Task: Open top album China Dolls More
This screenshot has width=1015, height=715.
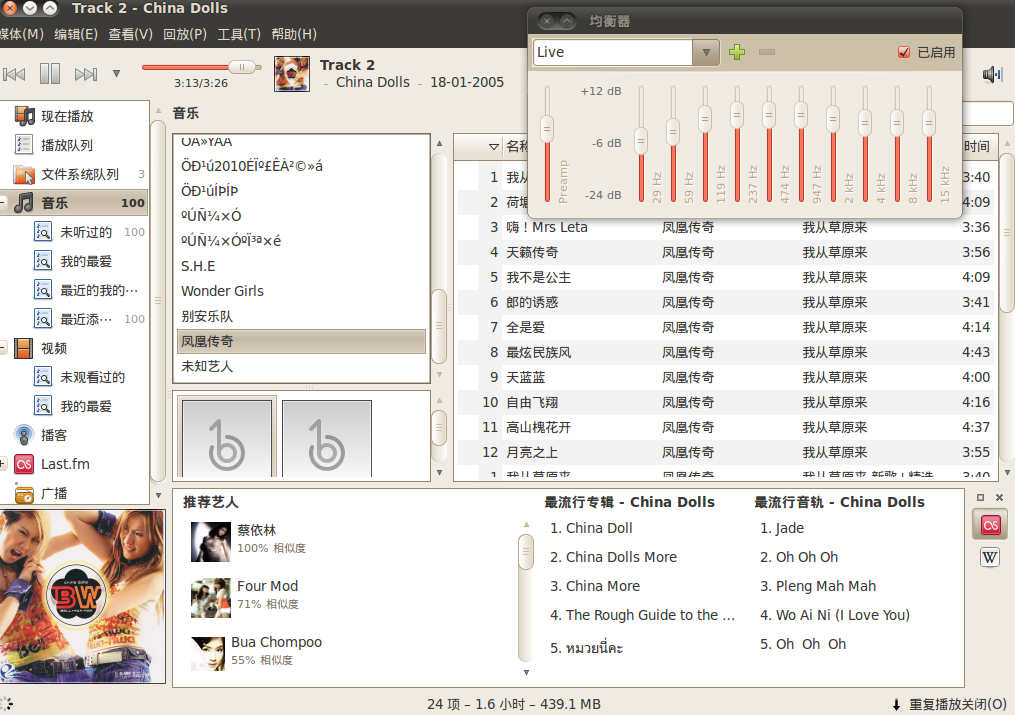Action: click(613, 557)
